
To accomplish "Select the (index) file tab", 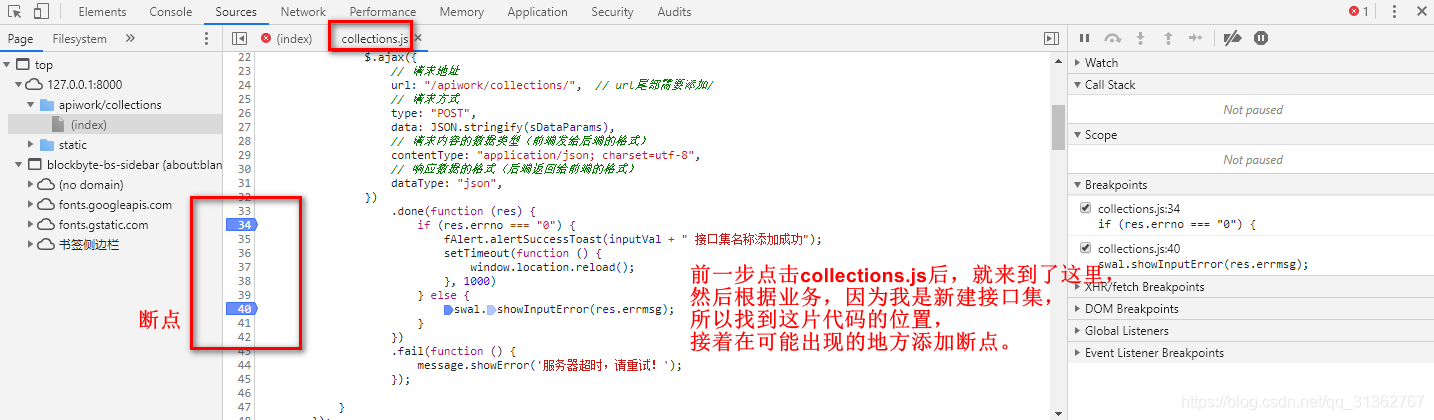I will point(294,39).
